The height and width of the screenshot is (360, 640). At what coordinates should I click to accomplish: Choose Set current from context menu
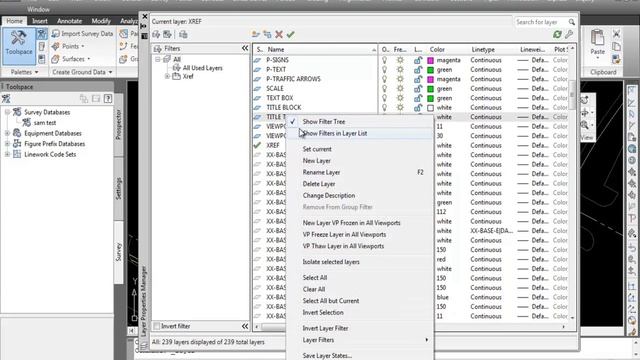coord(360,149)
